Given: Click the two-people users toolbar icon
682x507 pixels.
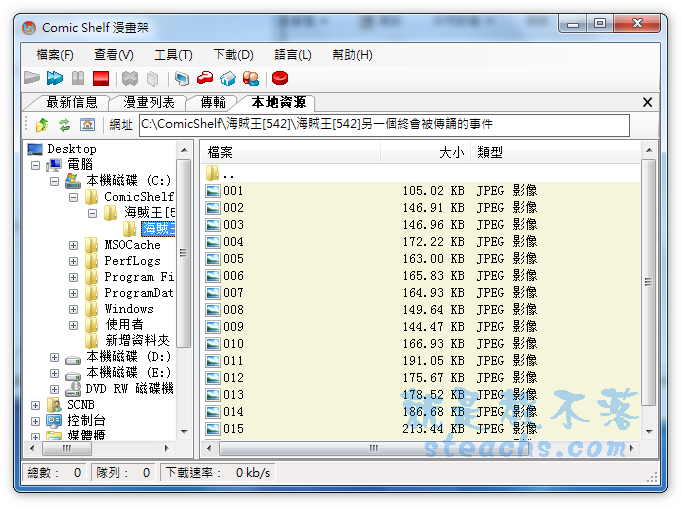Looking at the screenshot, I should click(x=251, y=79).
